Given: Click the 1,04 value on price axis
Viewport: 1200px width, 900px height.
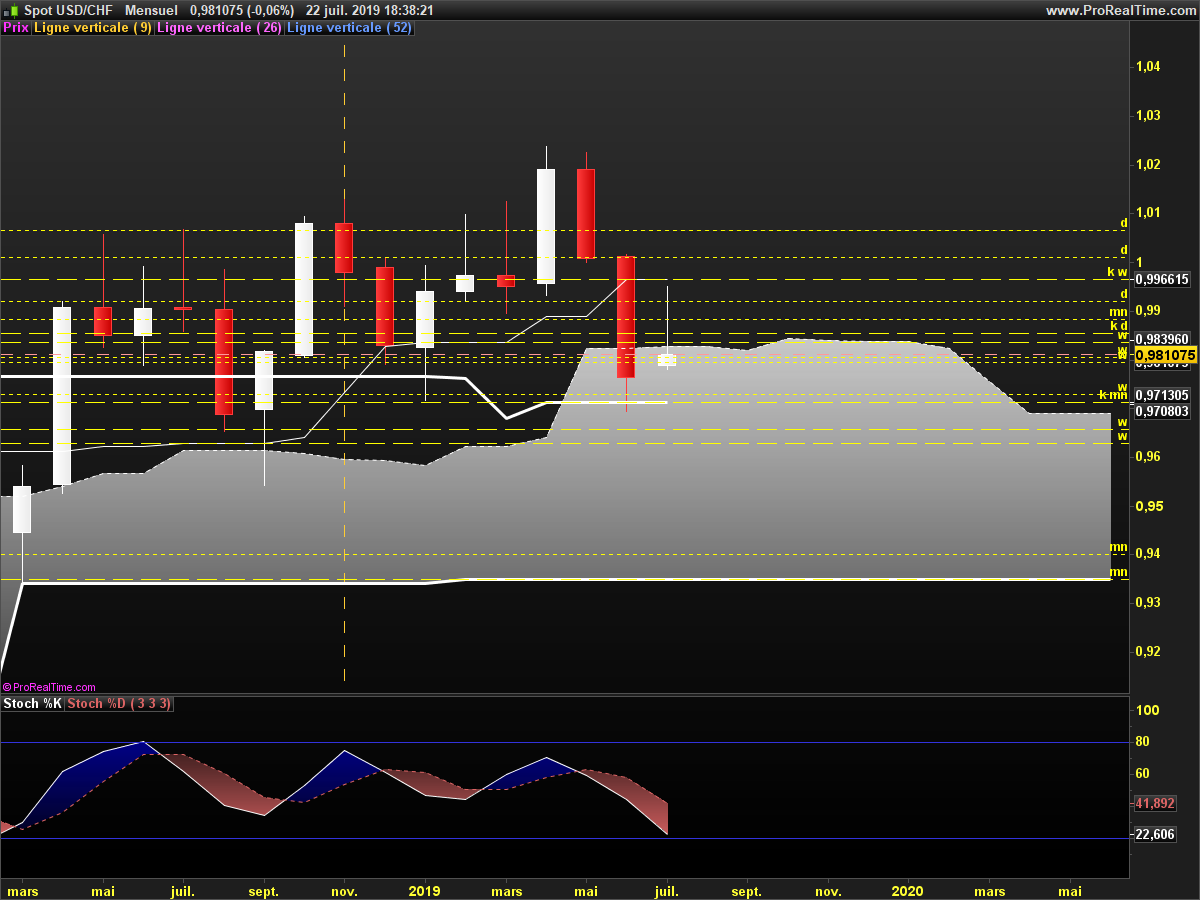Looking at the screenshot, I should click(x=1148, y=67).
